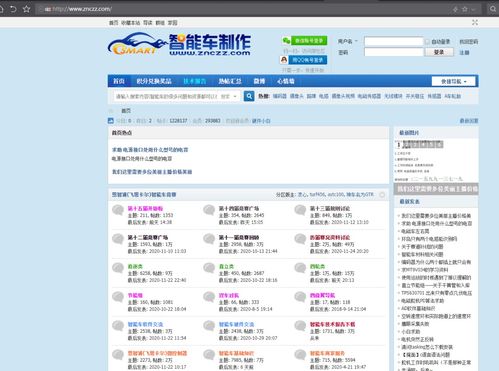Click the 注册 register link
The height and width of the screenshot is (371, 499).
[x=464, y=52]
